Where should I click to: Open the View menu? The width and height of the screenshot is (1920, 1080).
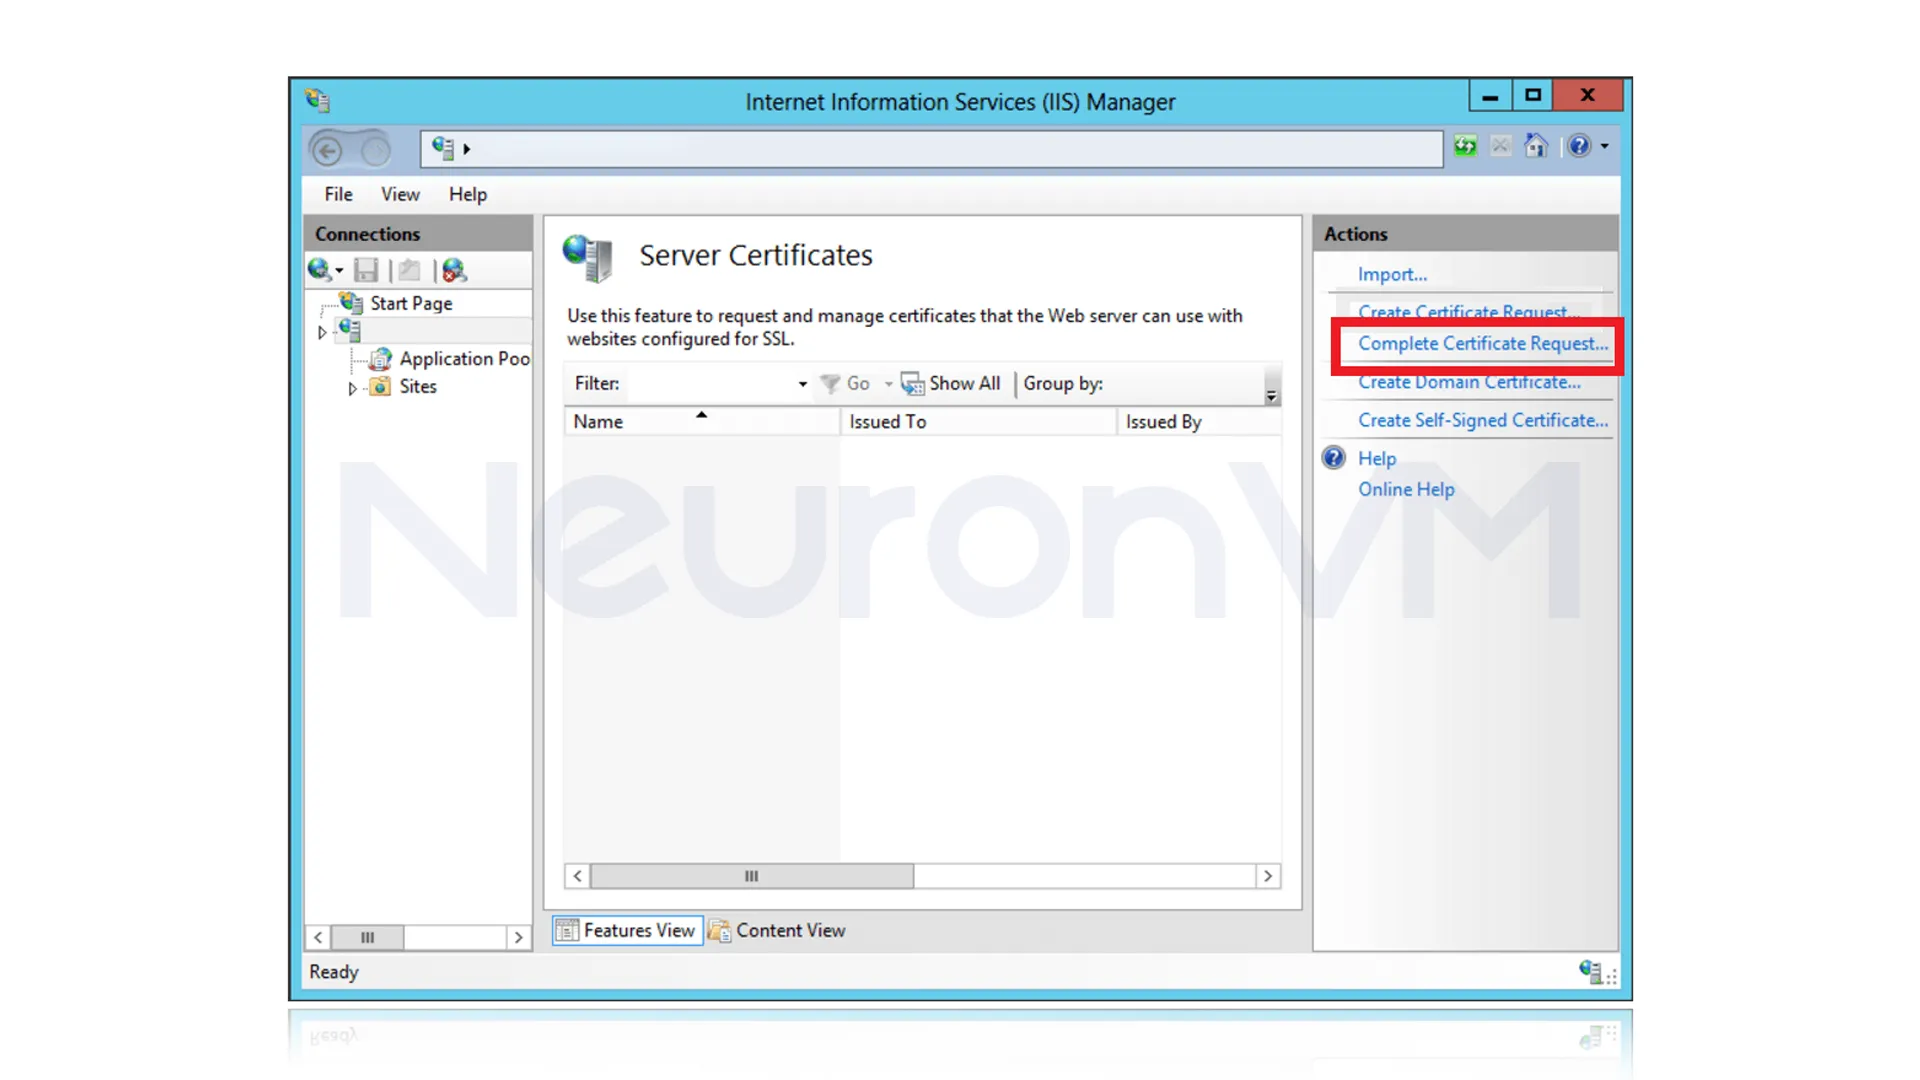(x=399, y=194)
